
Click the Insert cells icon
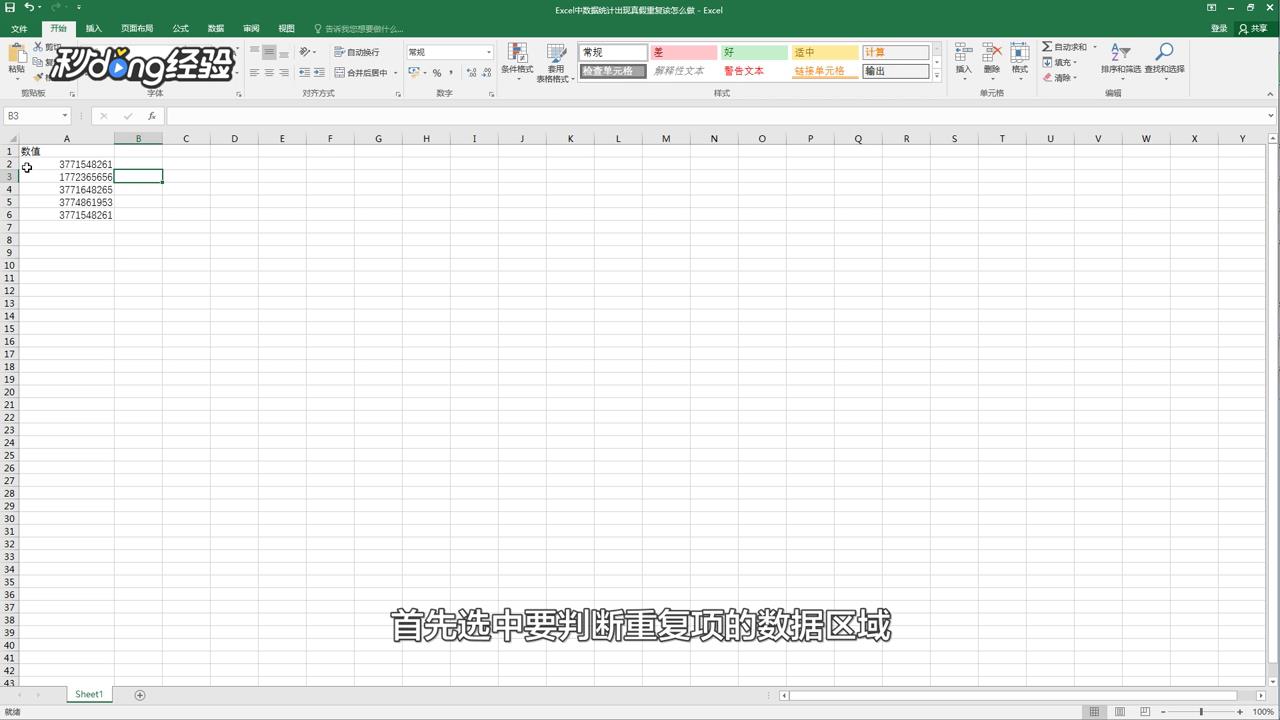[x=963, y=53]
